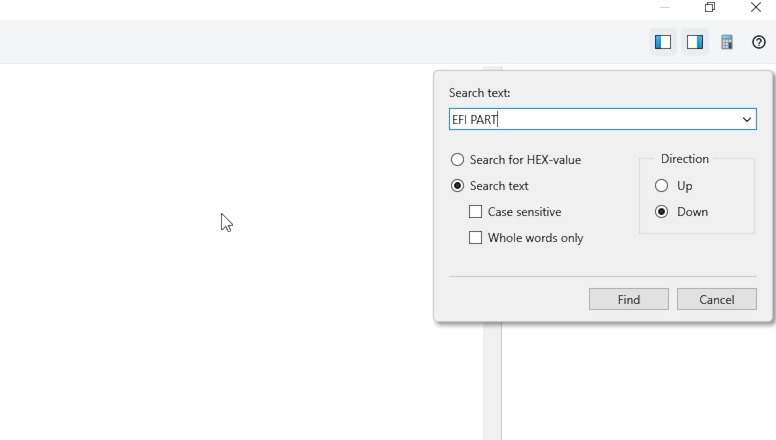Image resolution: width=776 pixels, height=440 pixels.
Task: Open the help question mark icon
Action: [x=759, y=42]
